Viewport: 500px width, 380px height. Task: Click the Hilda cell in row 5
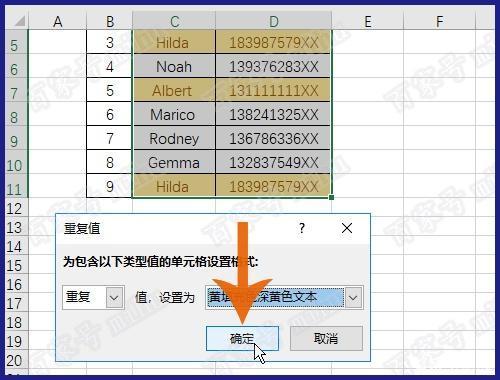click(174, 42)
